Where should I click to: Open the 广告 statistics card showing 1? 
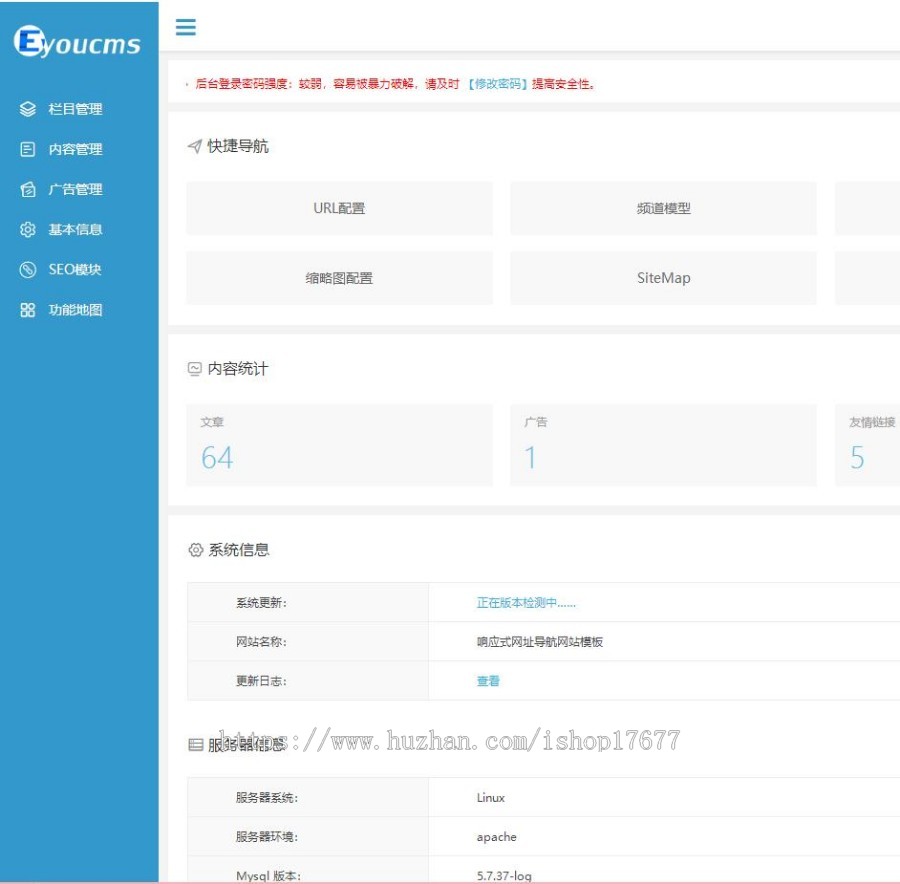coord(663,445)
